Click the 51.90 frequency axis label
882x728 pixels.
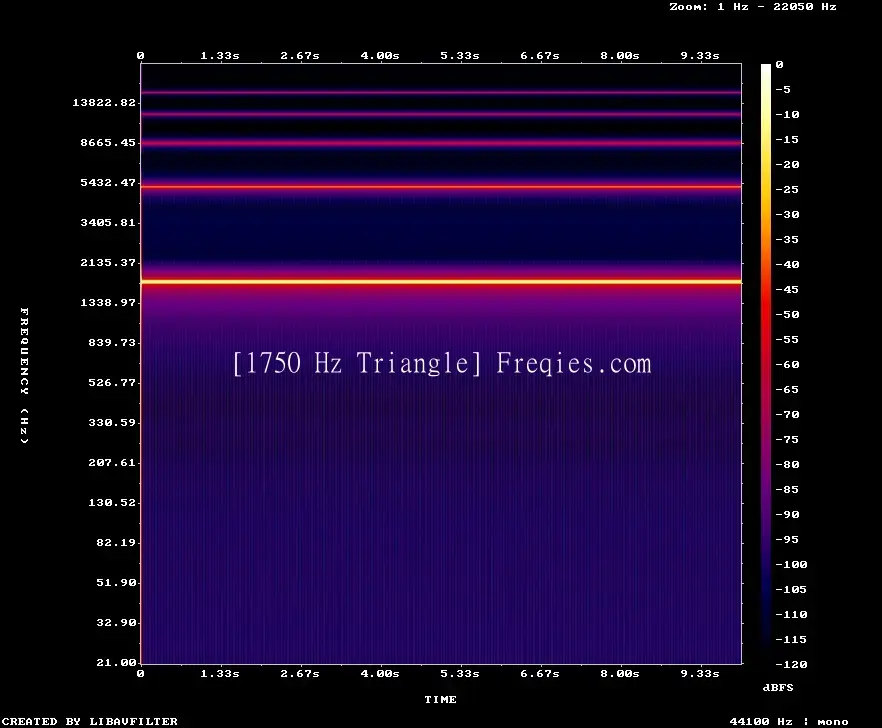tap(116, 582)
